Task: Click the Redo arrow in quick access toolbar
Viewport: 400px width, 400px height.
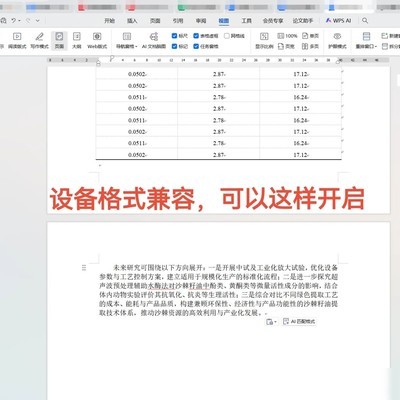Action: click(x=29, y=21)
